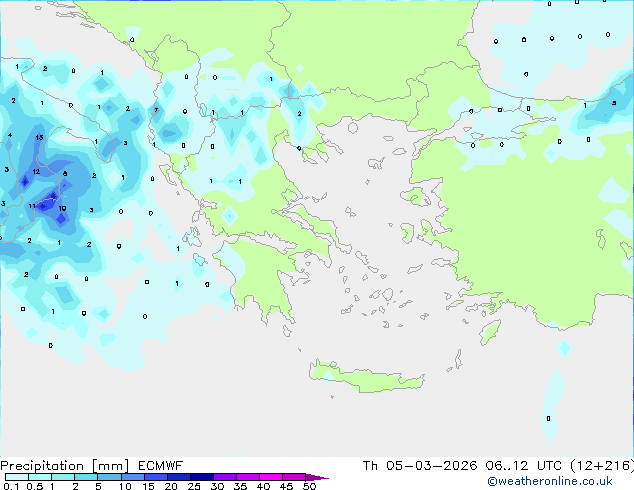Viewport: 634px width, 490px height.
Task: Click the '7' precipitation value on the map
Action: click(156, 110)
